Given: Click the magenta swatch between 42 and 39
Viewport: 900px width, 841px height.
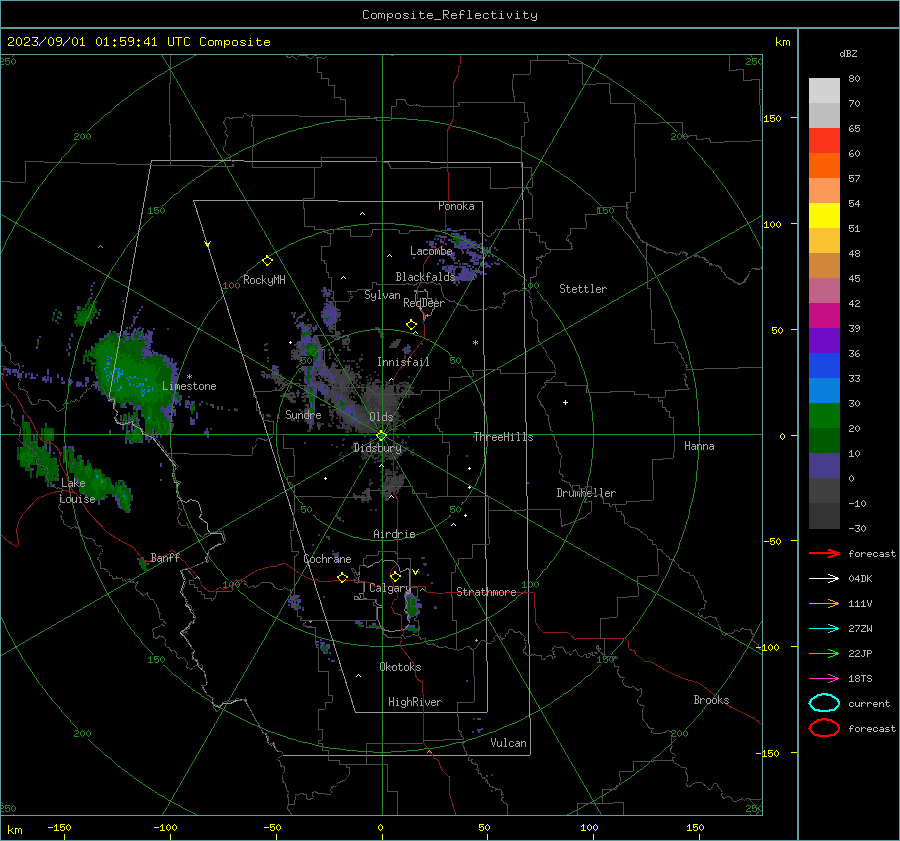Looking at the screenshot, I should (824, 316).
